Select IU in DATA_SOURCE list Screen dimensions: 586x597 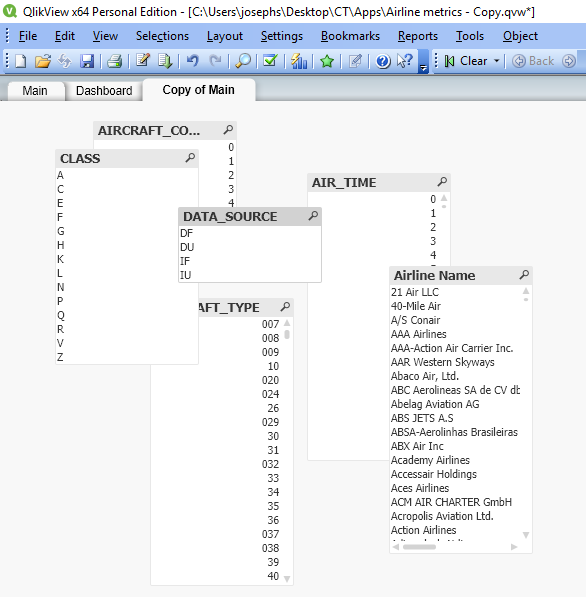coord(250,275)
